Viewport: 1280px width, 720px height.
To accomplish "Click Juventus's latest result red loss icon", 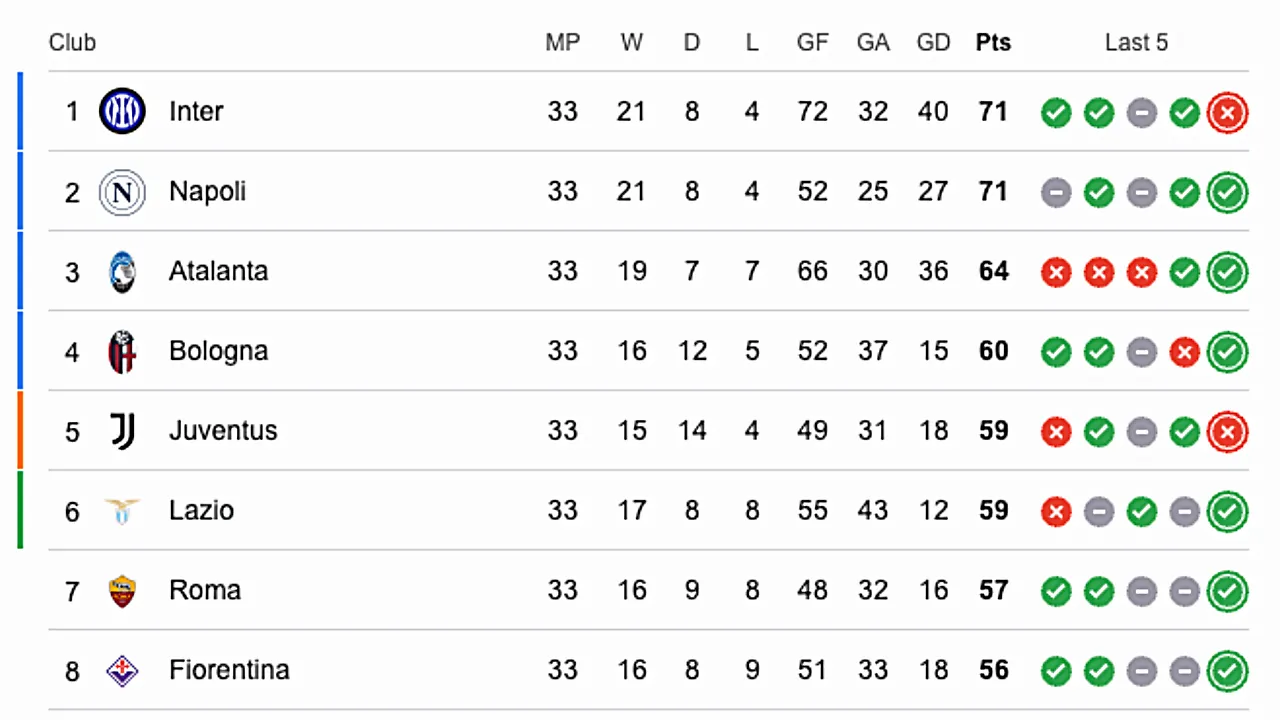I will (1227, 432).
